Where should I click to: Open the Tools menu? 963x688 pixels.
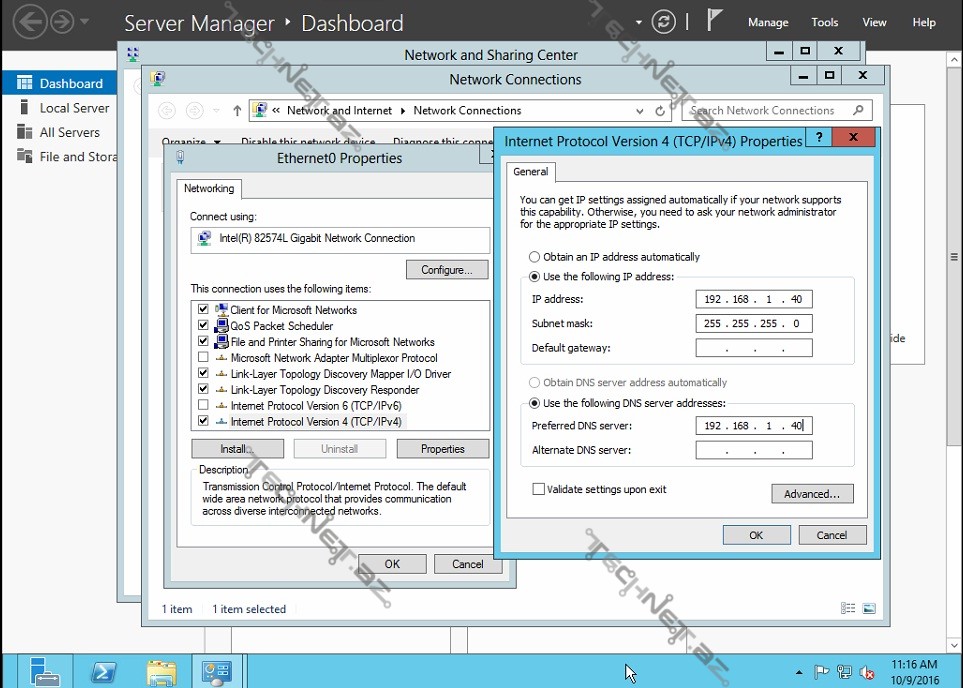click(x=824, y=22)
